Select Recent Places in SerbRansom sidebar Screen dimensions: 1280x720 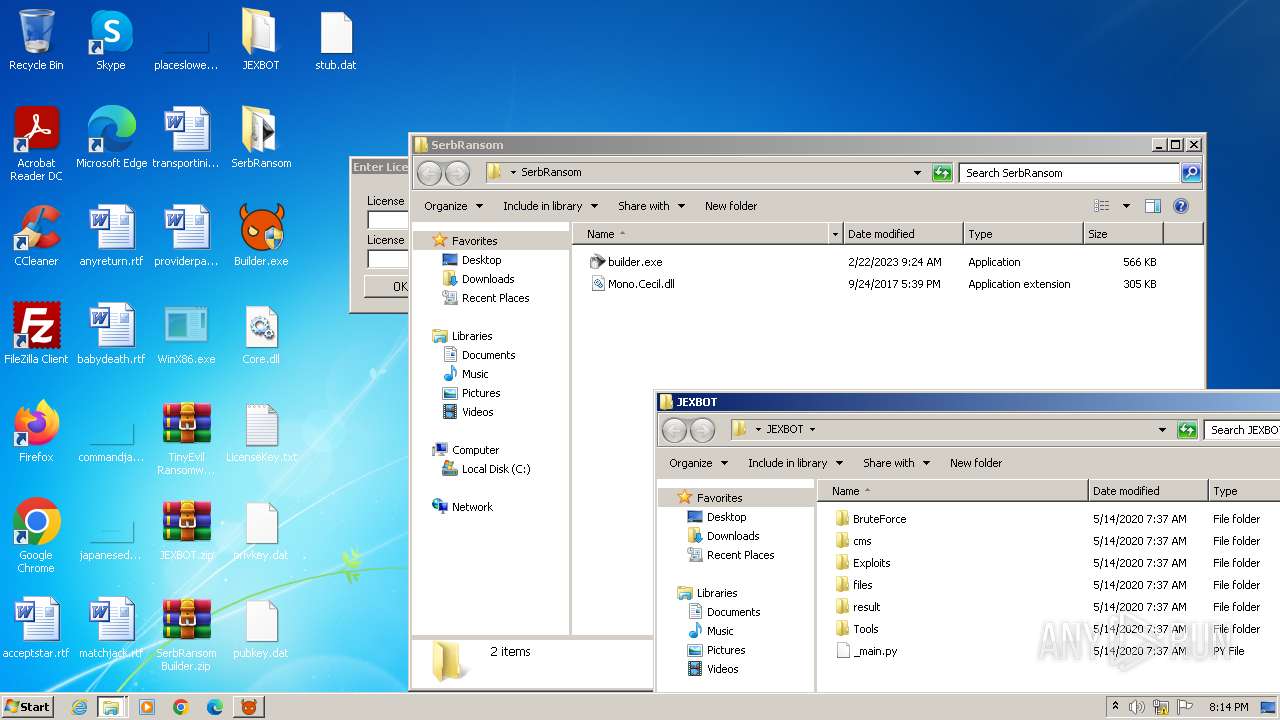click(x=495, y=298)
